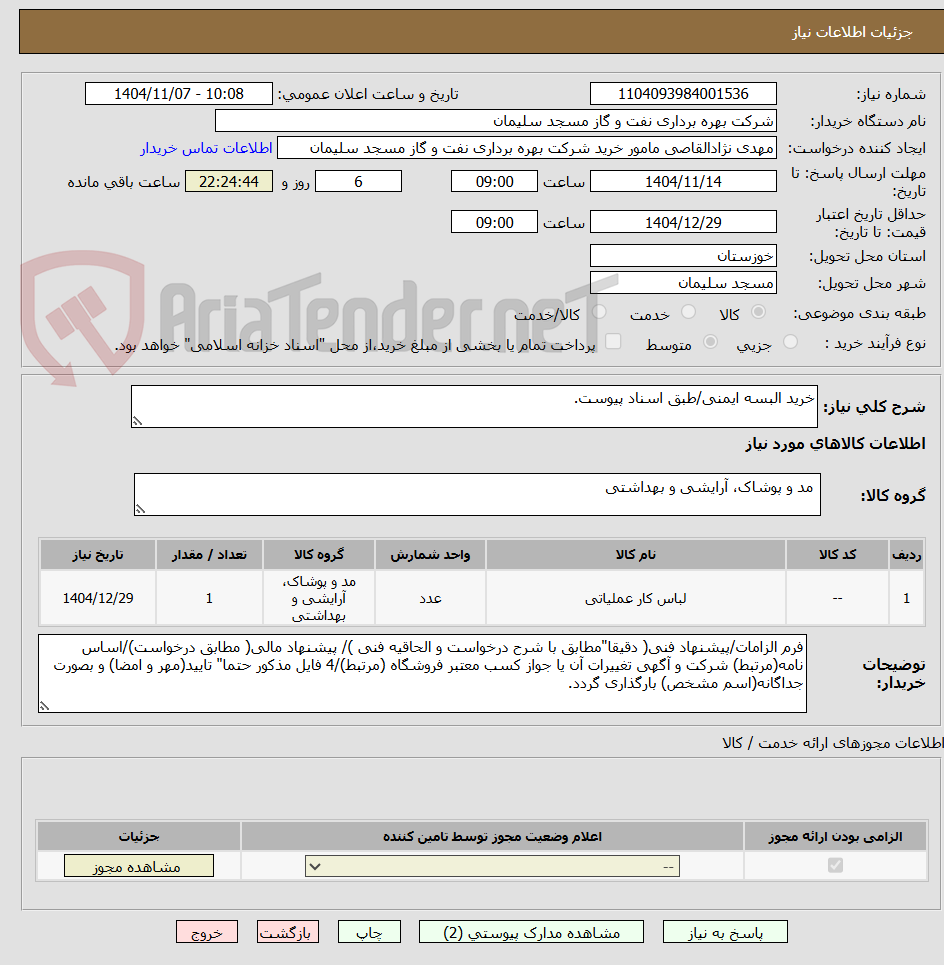Select the متوسط purchase type radio

(710, 342)
